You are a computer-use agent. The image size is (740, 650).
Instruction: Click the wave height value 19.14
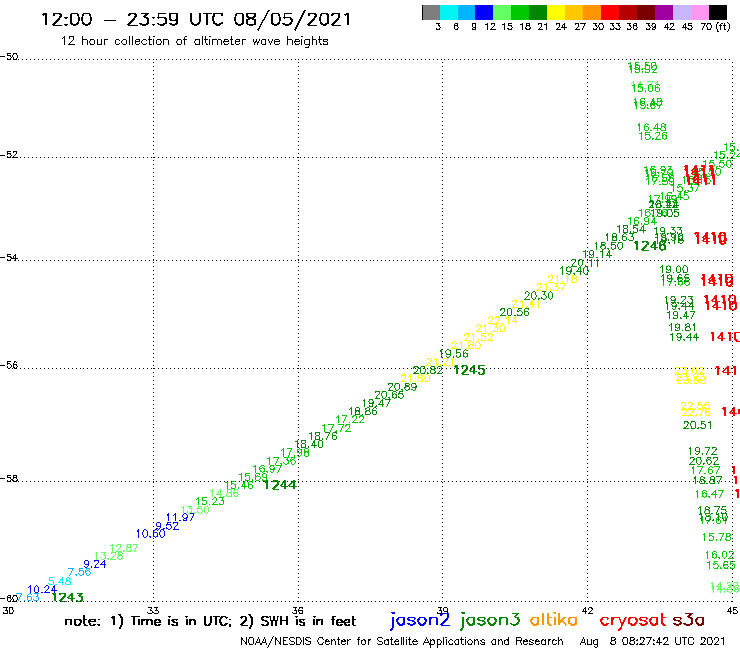(x=597, y=254)
